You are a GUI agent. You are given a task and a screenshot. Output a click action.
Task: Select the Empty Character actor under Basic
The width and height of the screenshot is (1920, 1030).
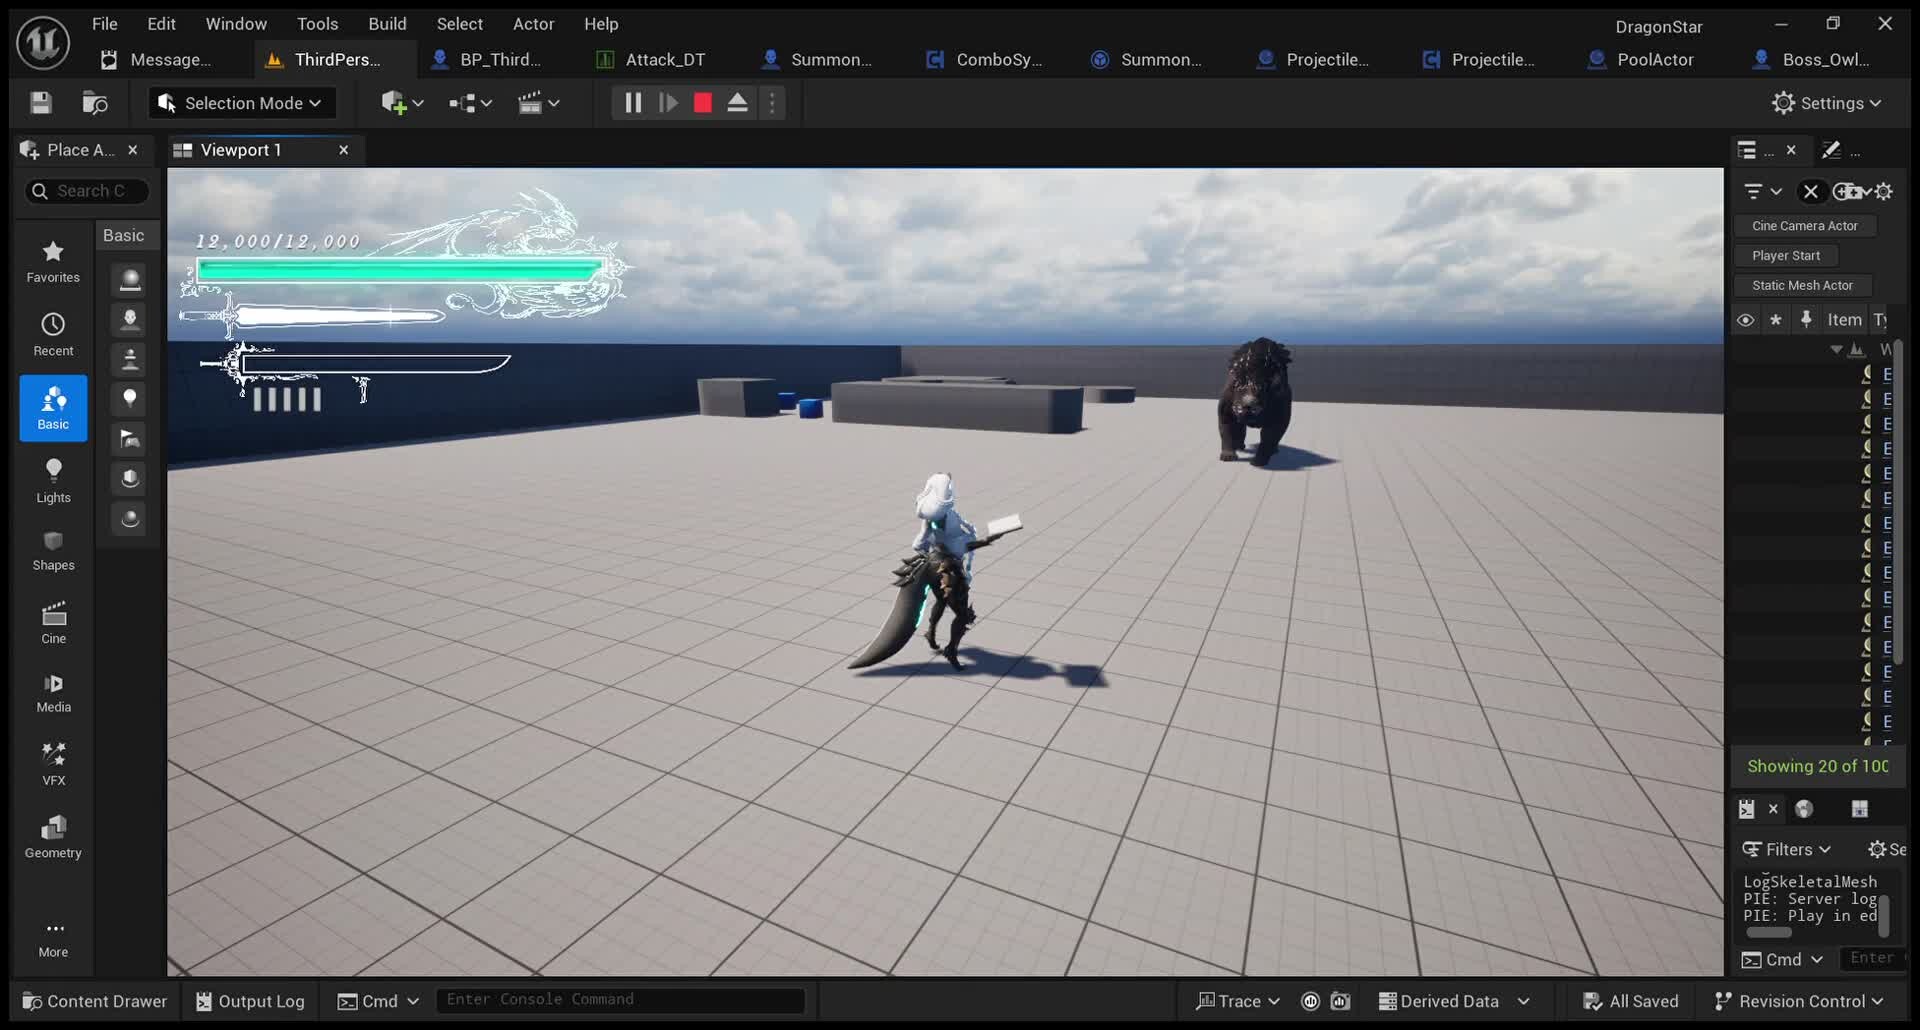point(130,319)
